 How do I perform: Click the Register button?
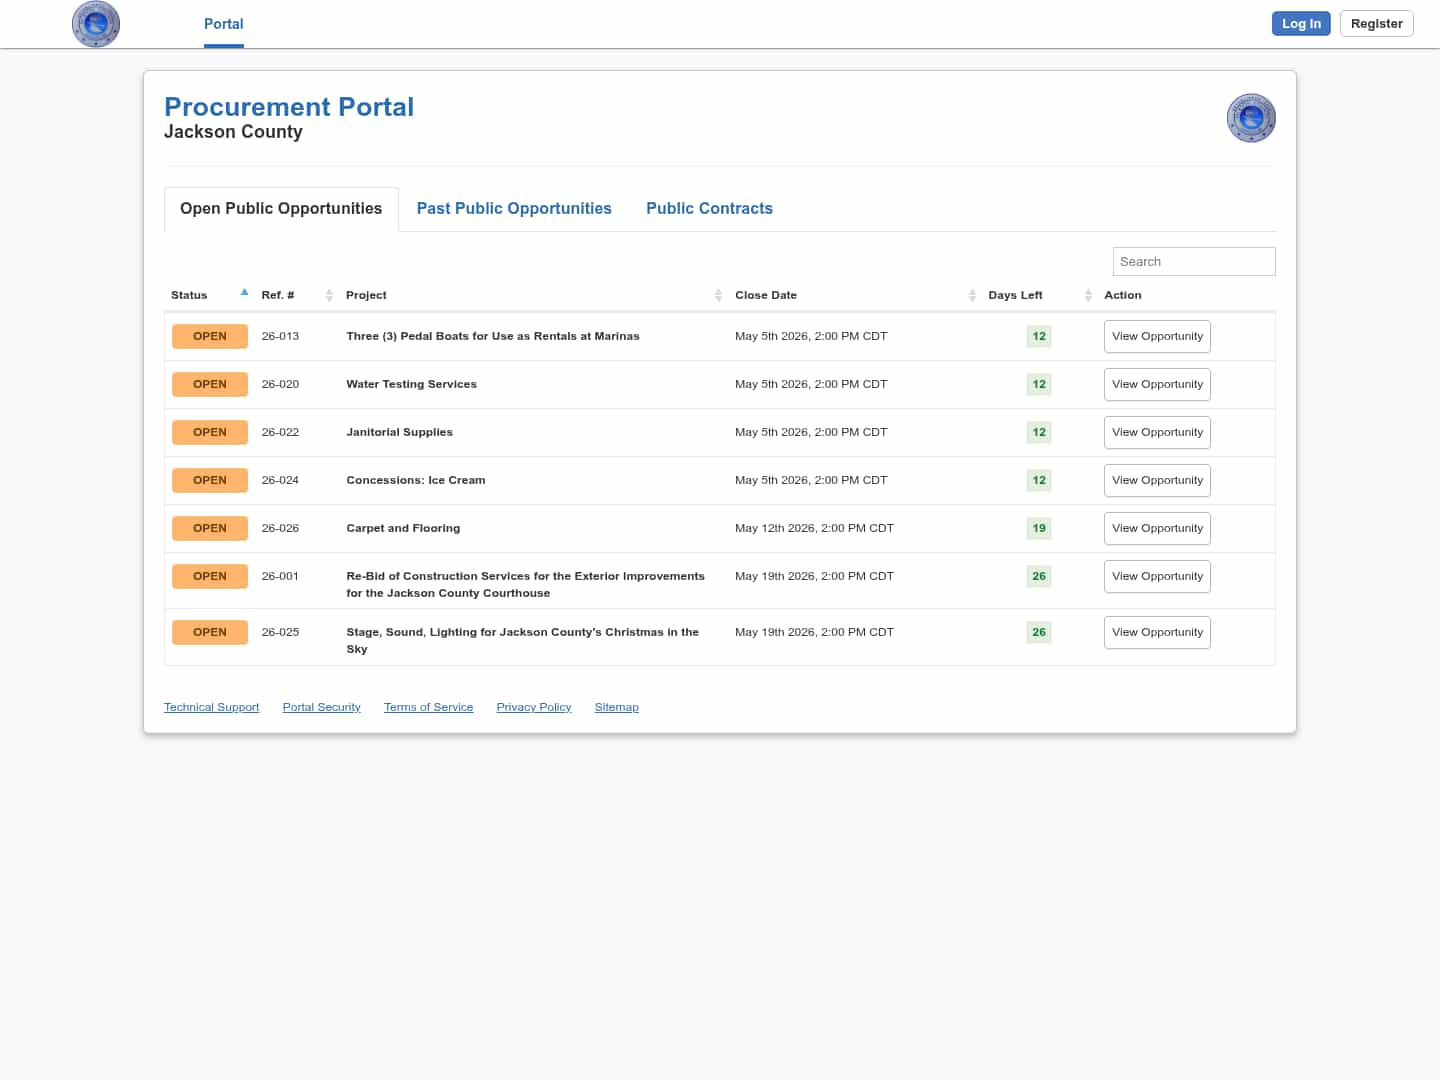coord(1376,24)
